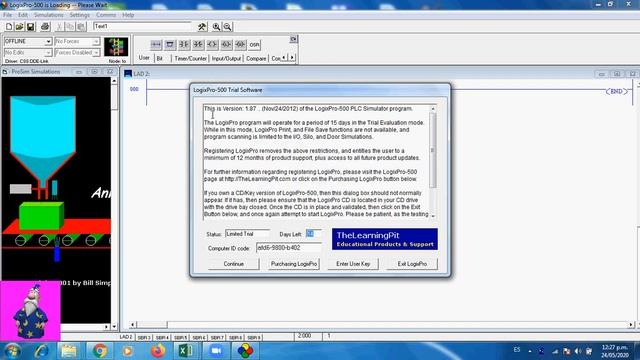Open the Edit menu
640x360 pixels.
click(23, 15)
